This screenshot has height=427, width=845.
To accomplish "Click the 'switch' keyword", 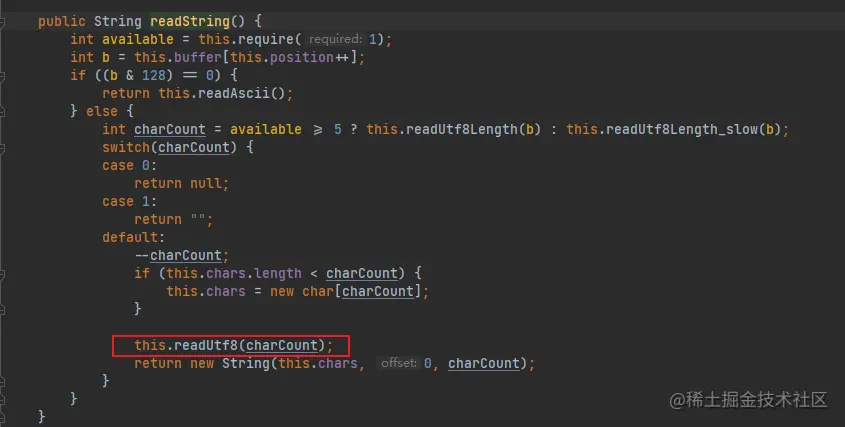I will pos(126,147).
